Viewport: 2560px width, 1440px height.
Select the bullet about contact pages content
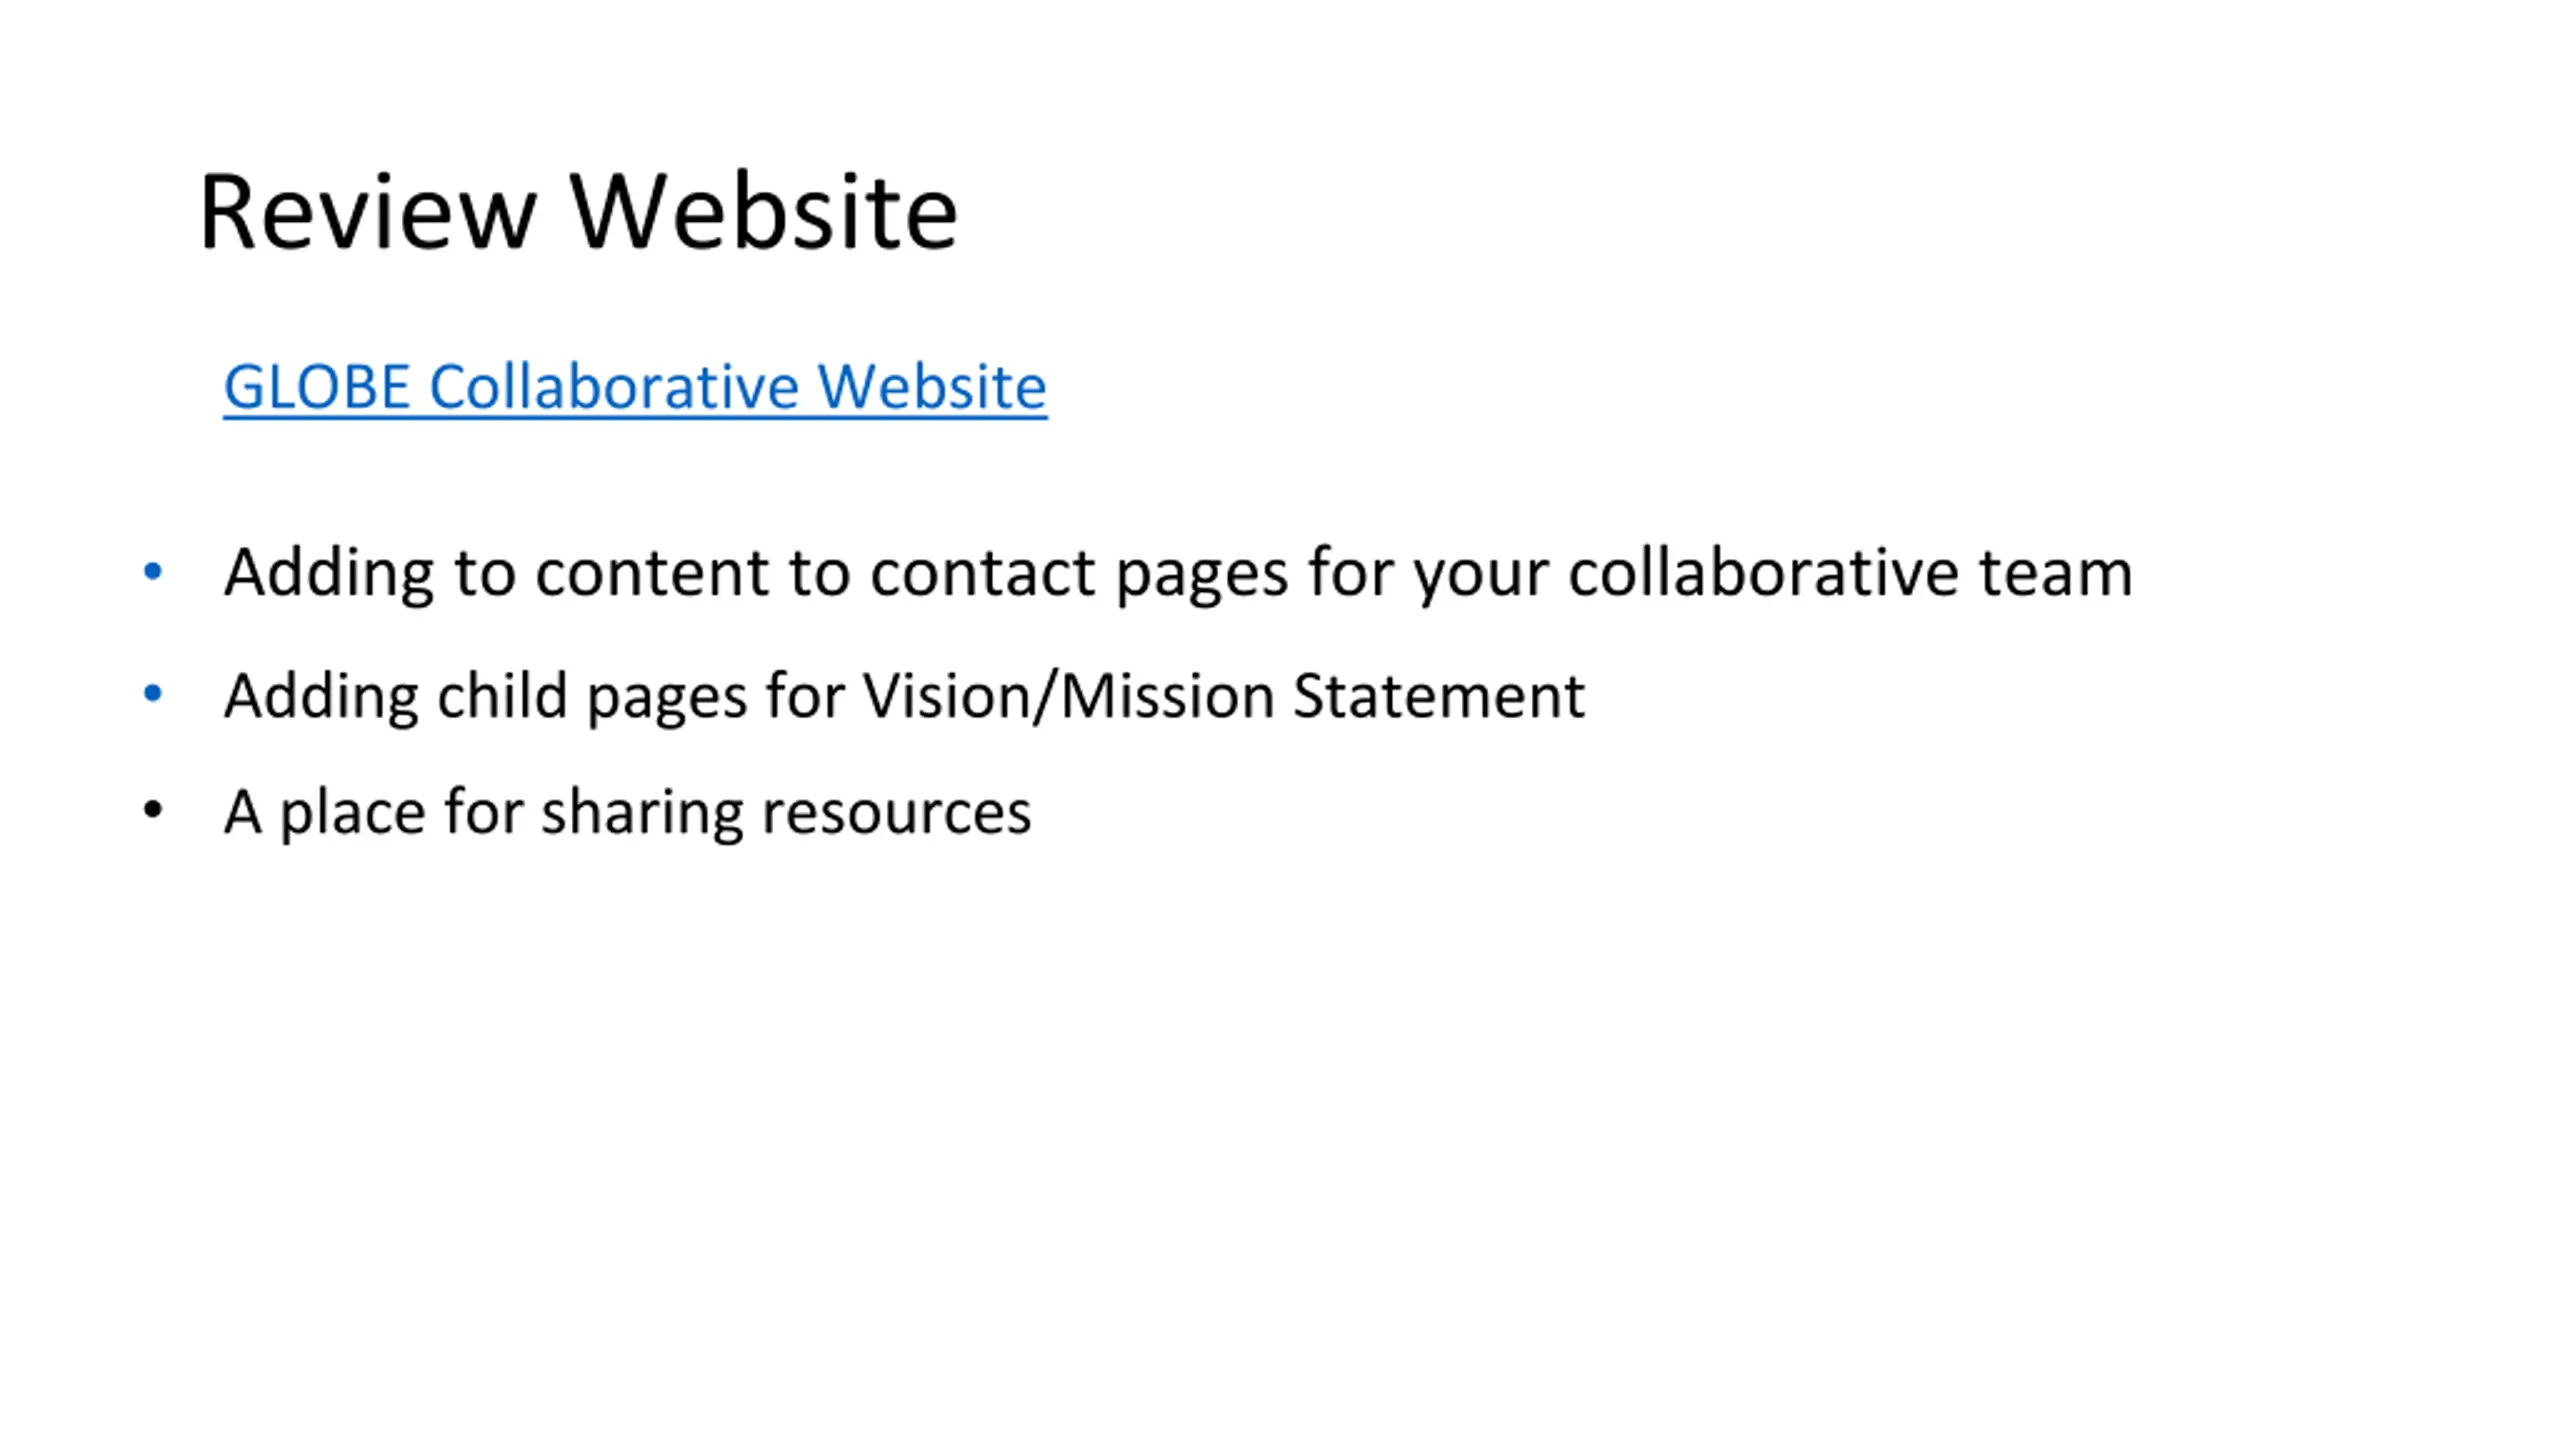point(1178,573)
